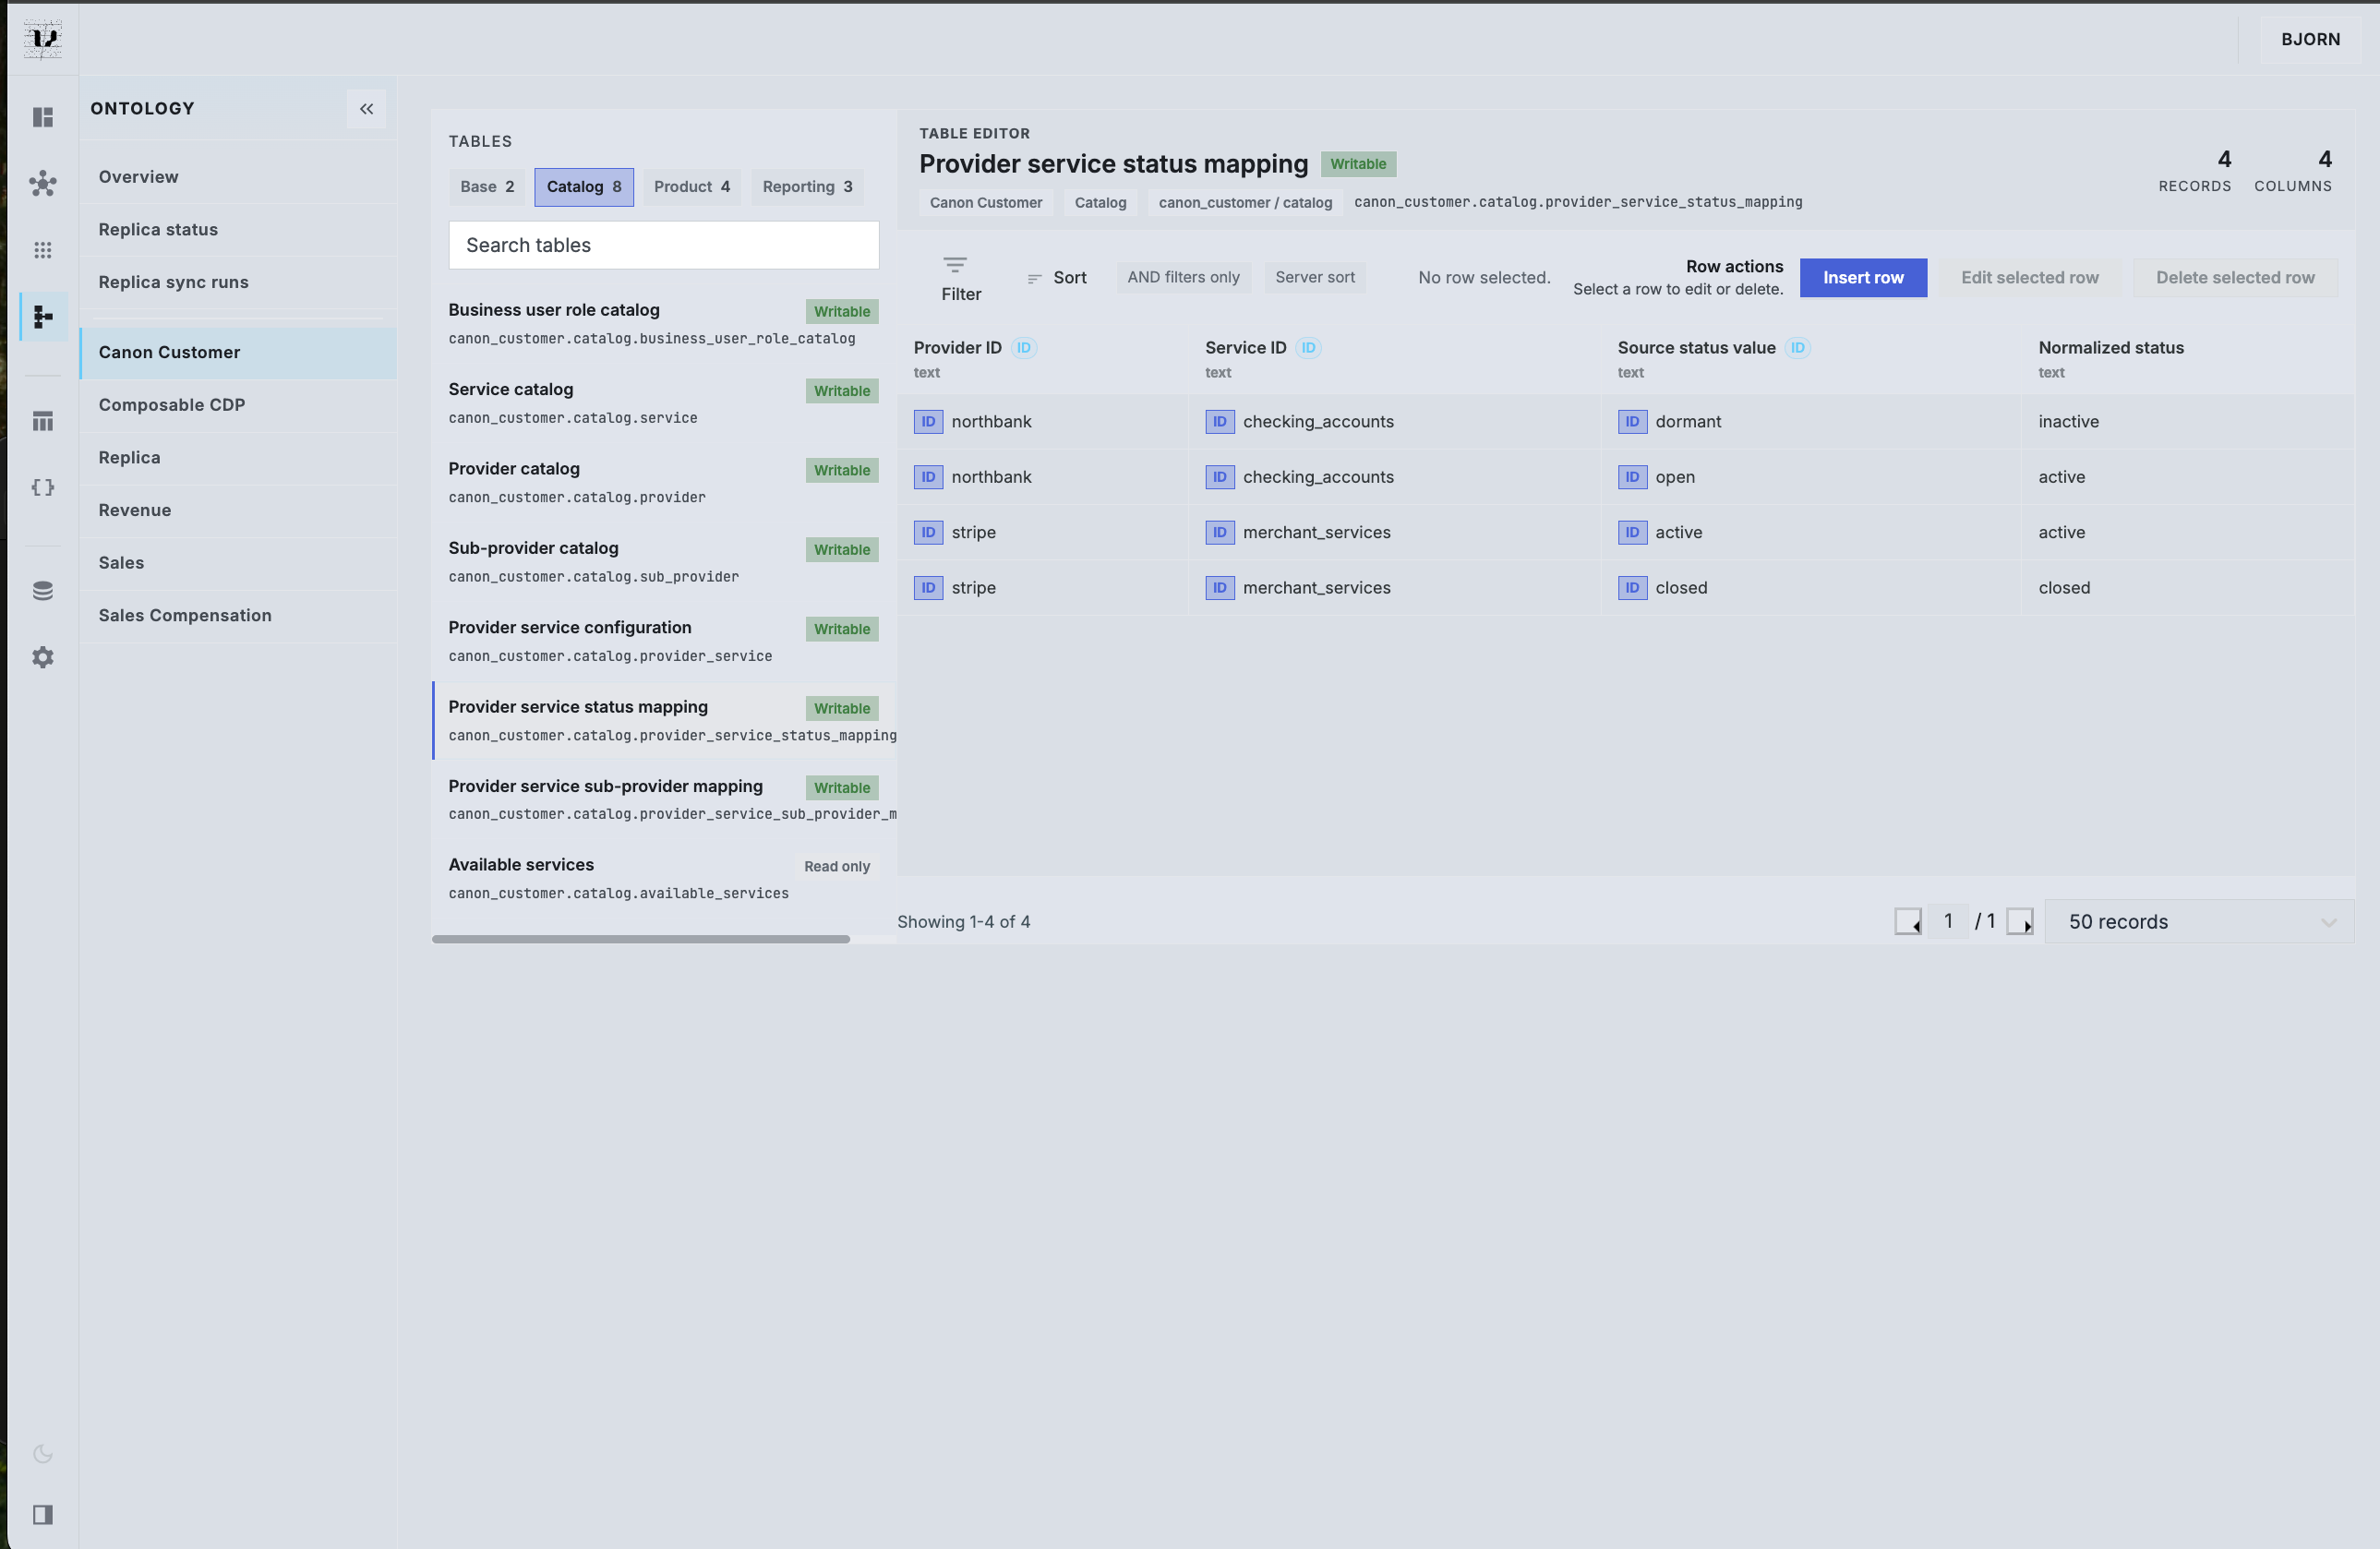This screenshot has width=2380, height=1549.
Task: Open the settings gear icon
Action: pyautogui.click(x=43, y=657)
